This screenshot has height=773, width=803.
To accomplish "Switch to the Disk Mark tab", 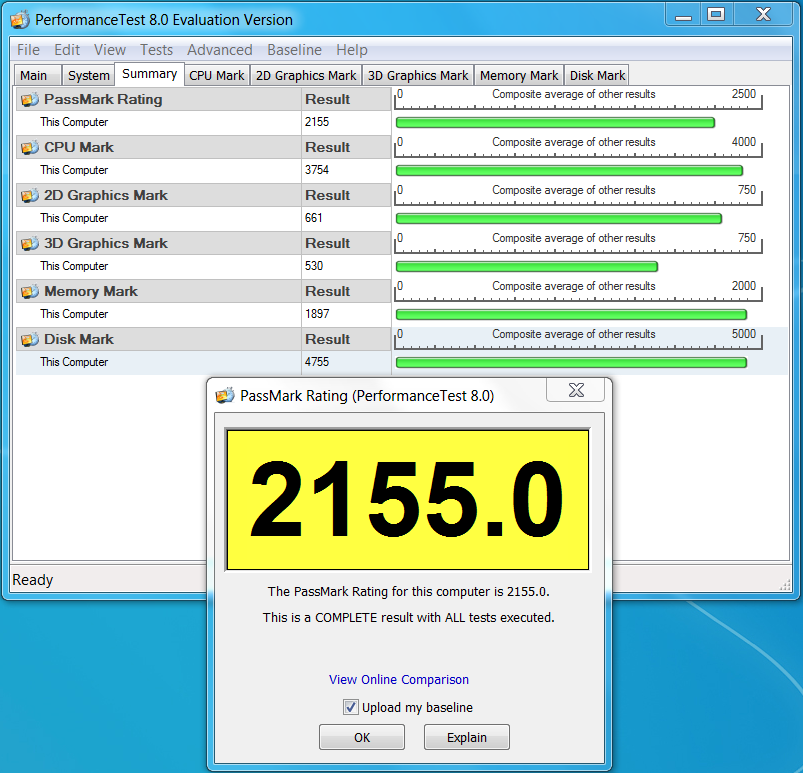I will click(x=597, y=75).
